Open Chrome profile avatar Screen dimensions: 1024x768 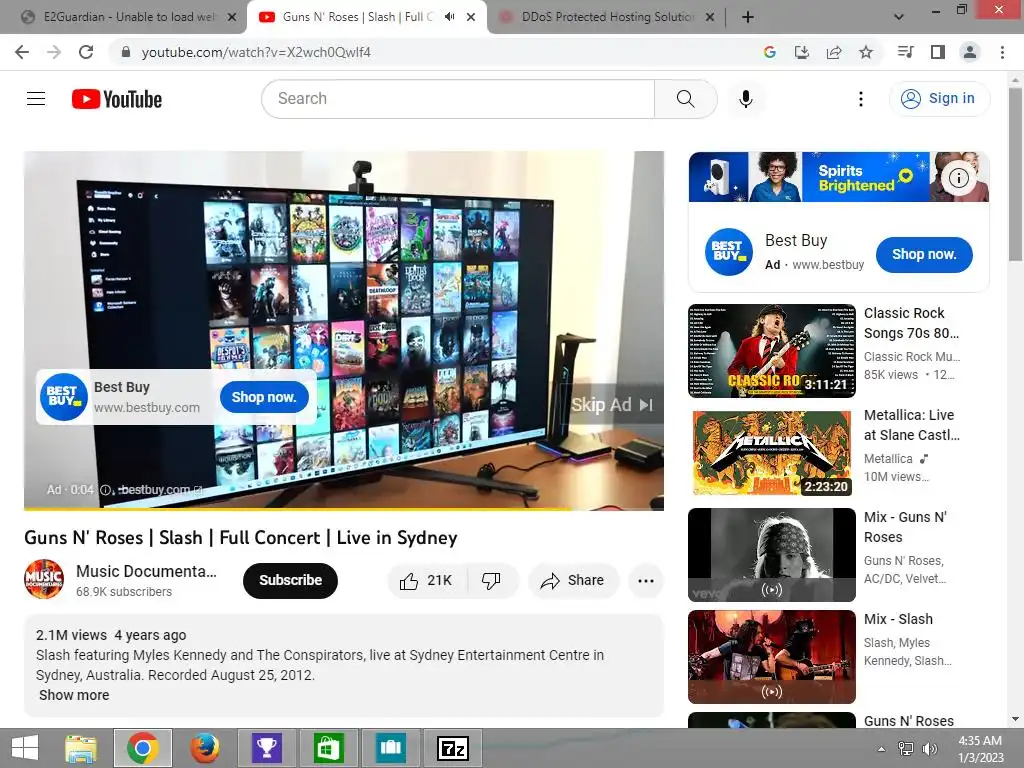click(970, 52)
